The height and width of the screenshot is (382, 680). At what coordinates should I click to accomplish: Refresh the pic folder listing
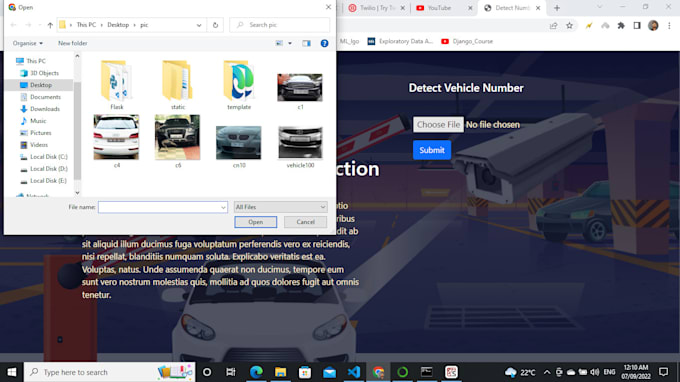pyautogui.click(x=216, y=25)
